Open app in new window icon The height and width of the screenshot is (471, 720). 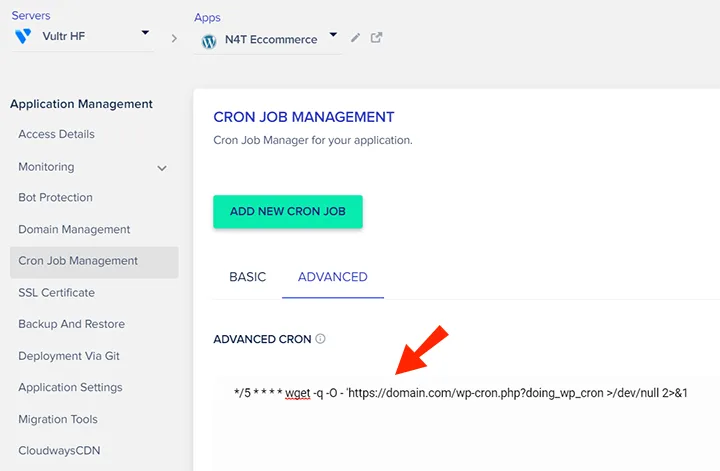click(x=377, y=37)
